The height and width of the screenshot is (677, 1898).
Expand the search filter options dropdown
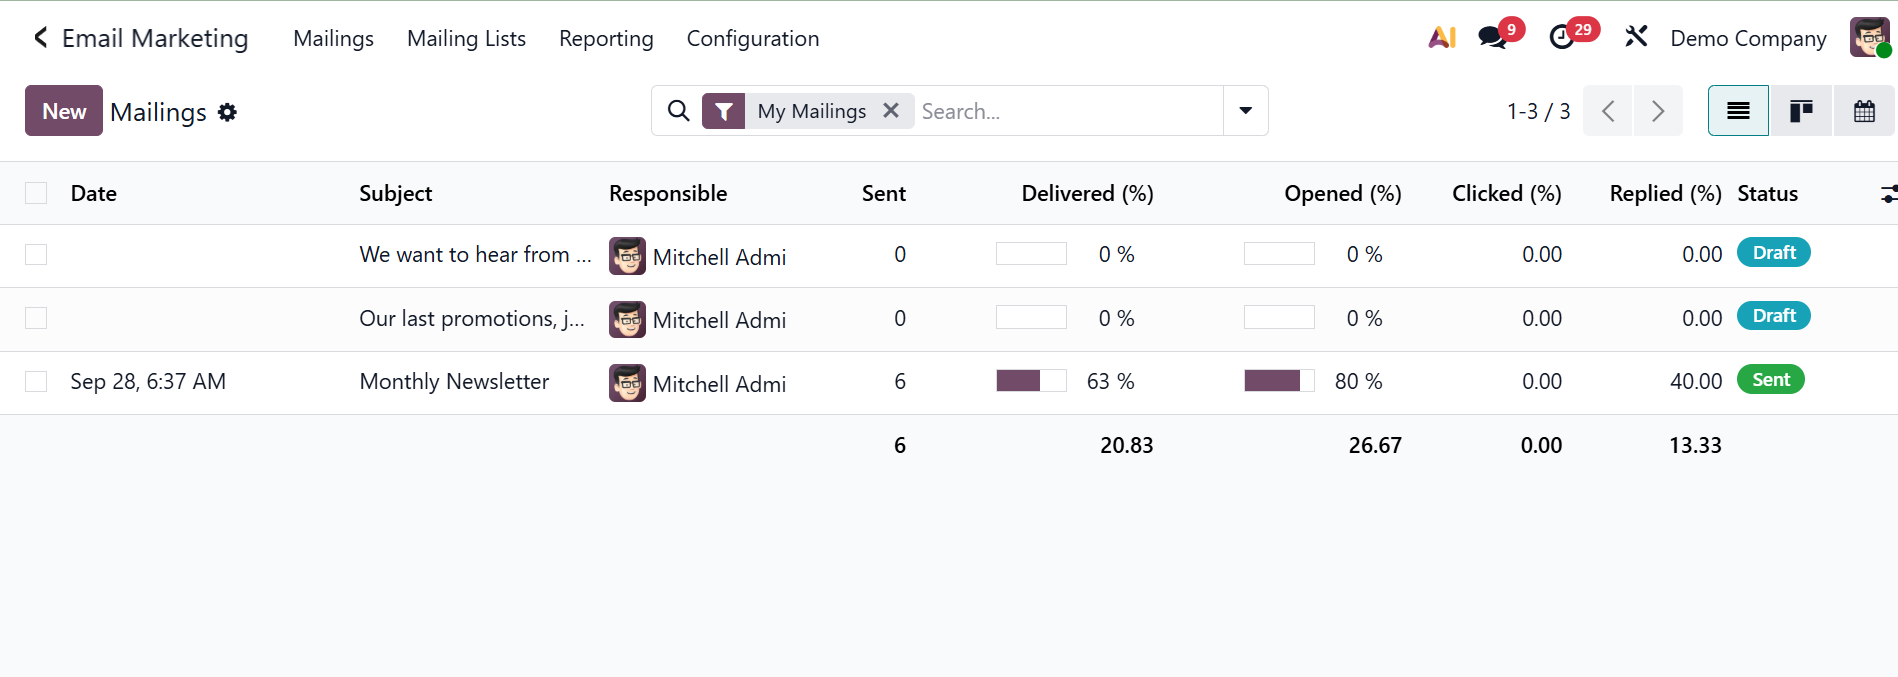(x=1245, y=111)
